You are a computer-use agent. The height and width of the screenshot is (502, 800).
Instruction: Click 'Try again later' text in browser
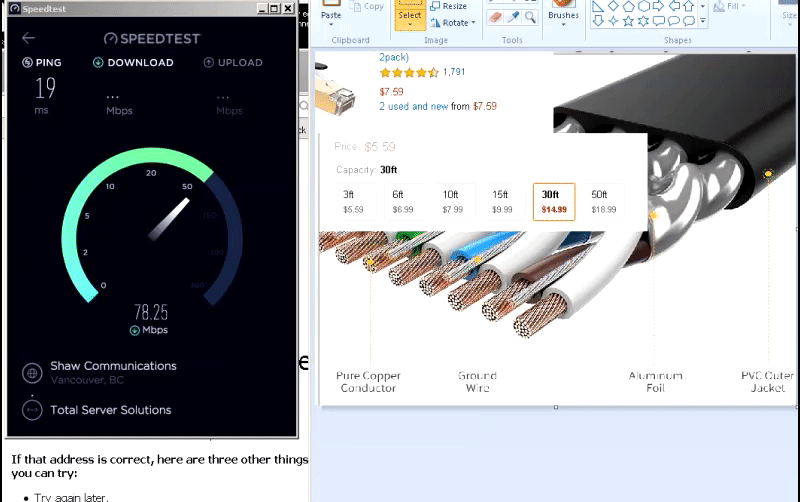click(70, 497)
